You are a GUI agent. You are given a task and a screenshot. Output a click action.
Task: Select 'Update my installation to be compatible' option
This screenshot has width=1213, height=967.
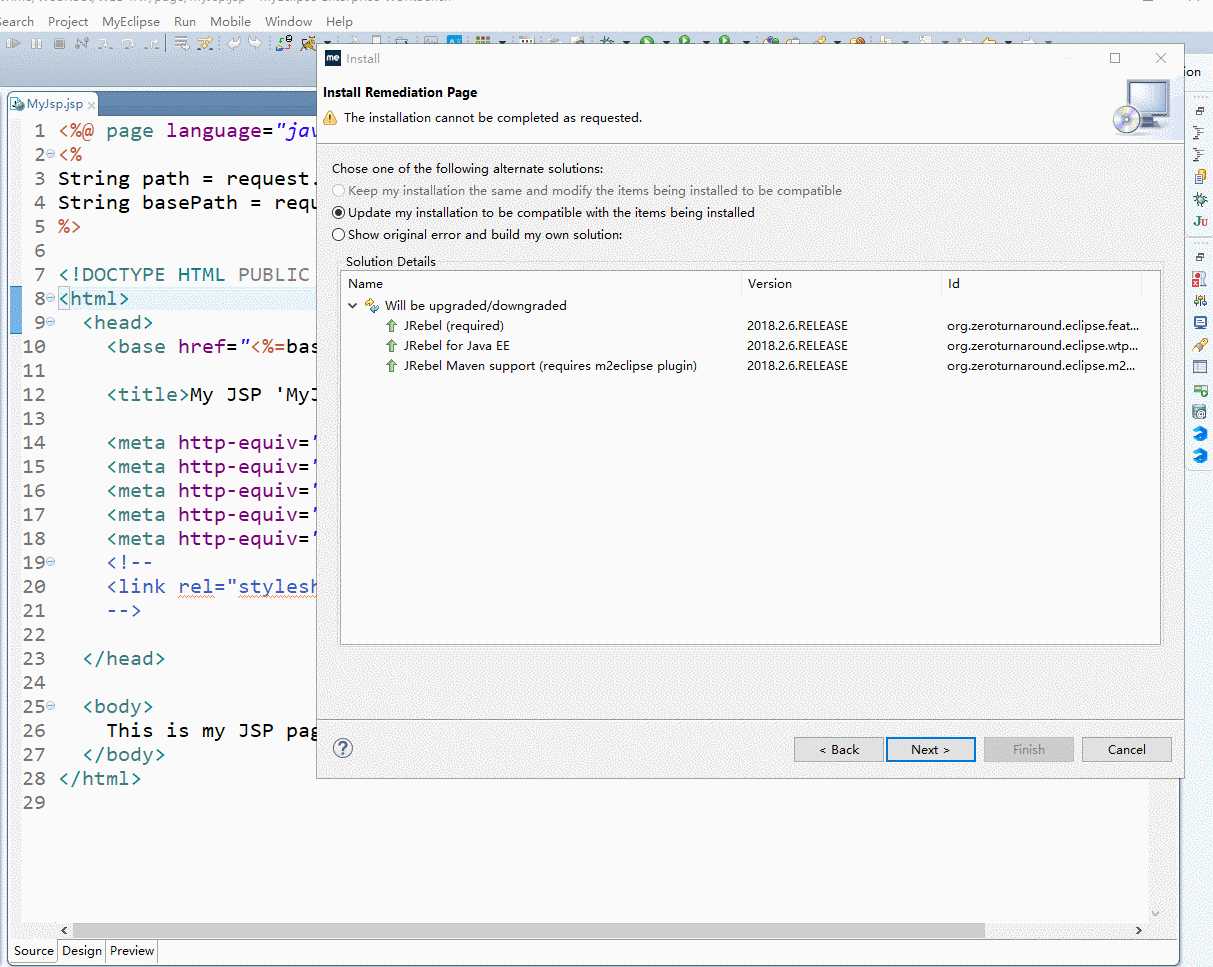[x=544, y=213]
